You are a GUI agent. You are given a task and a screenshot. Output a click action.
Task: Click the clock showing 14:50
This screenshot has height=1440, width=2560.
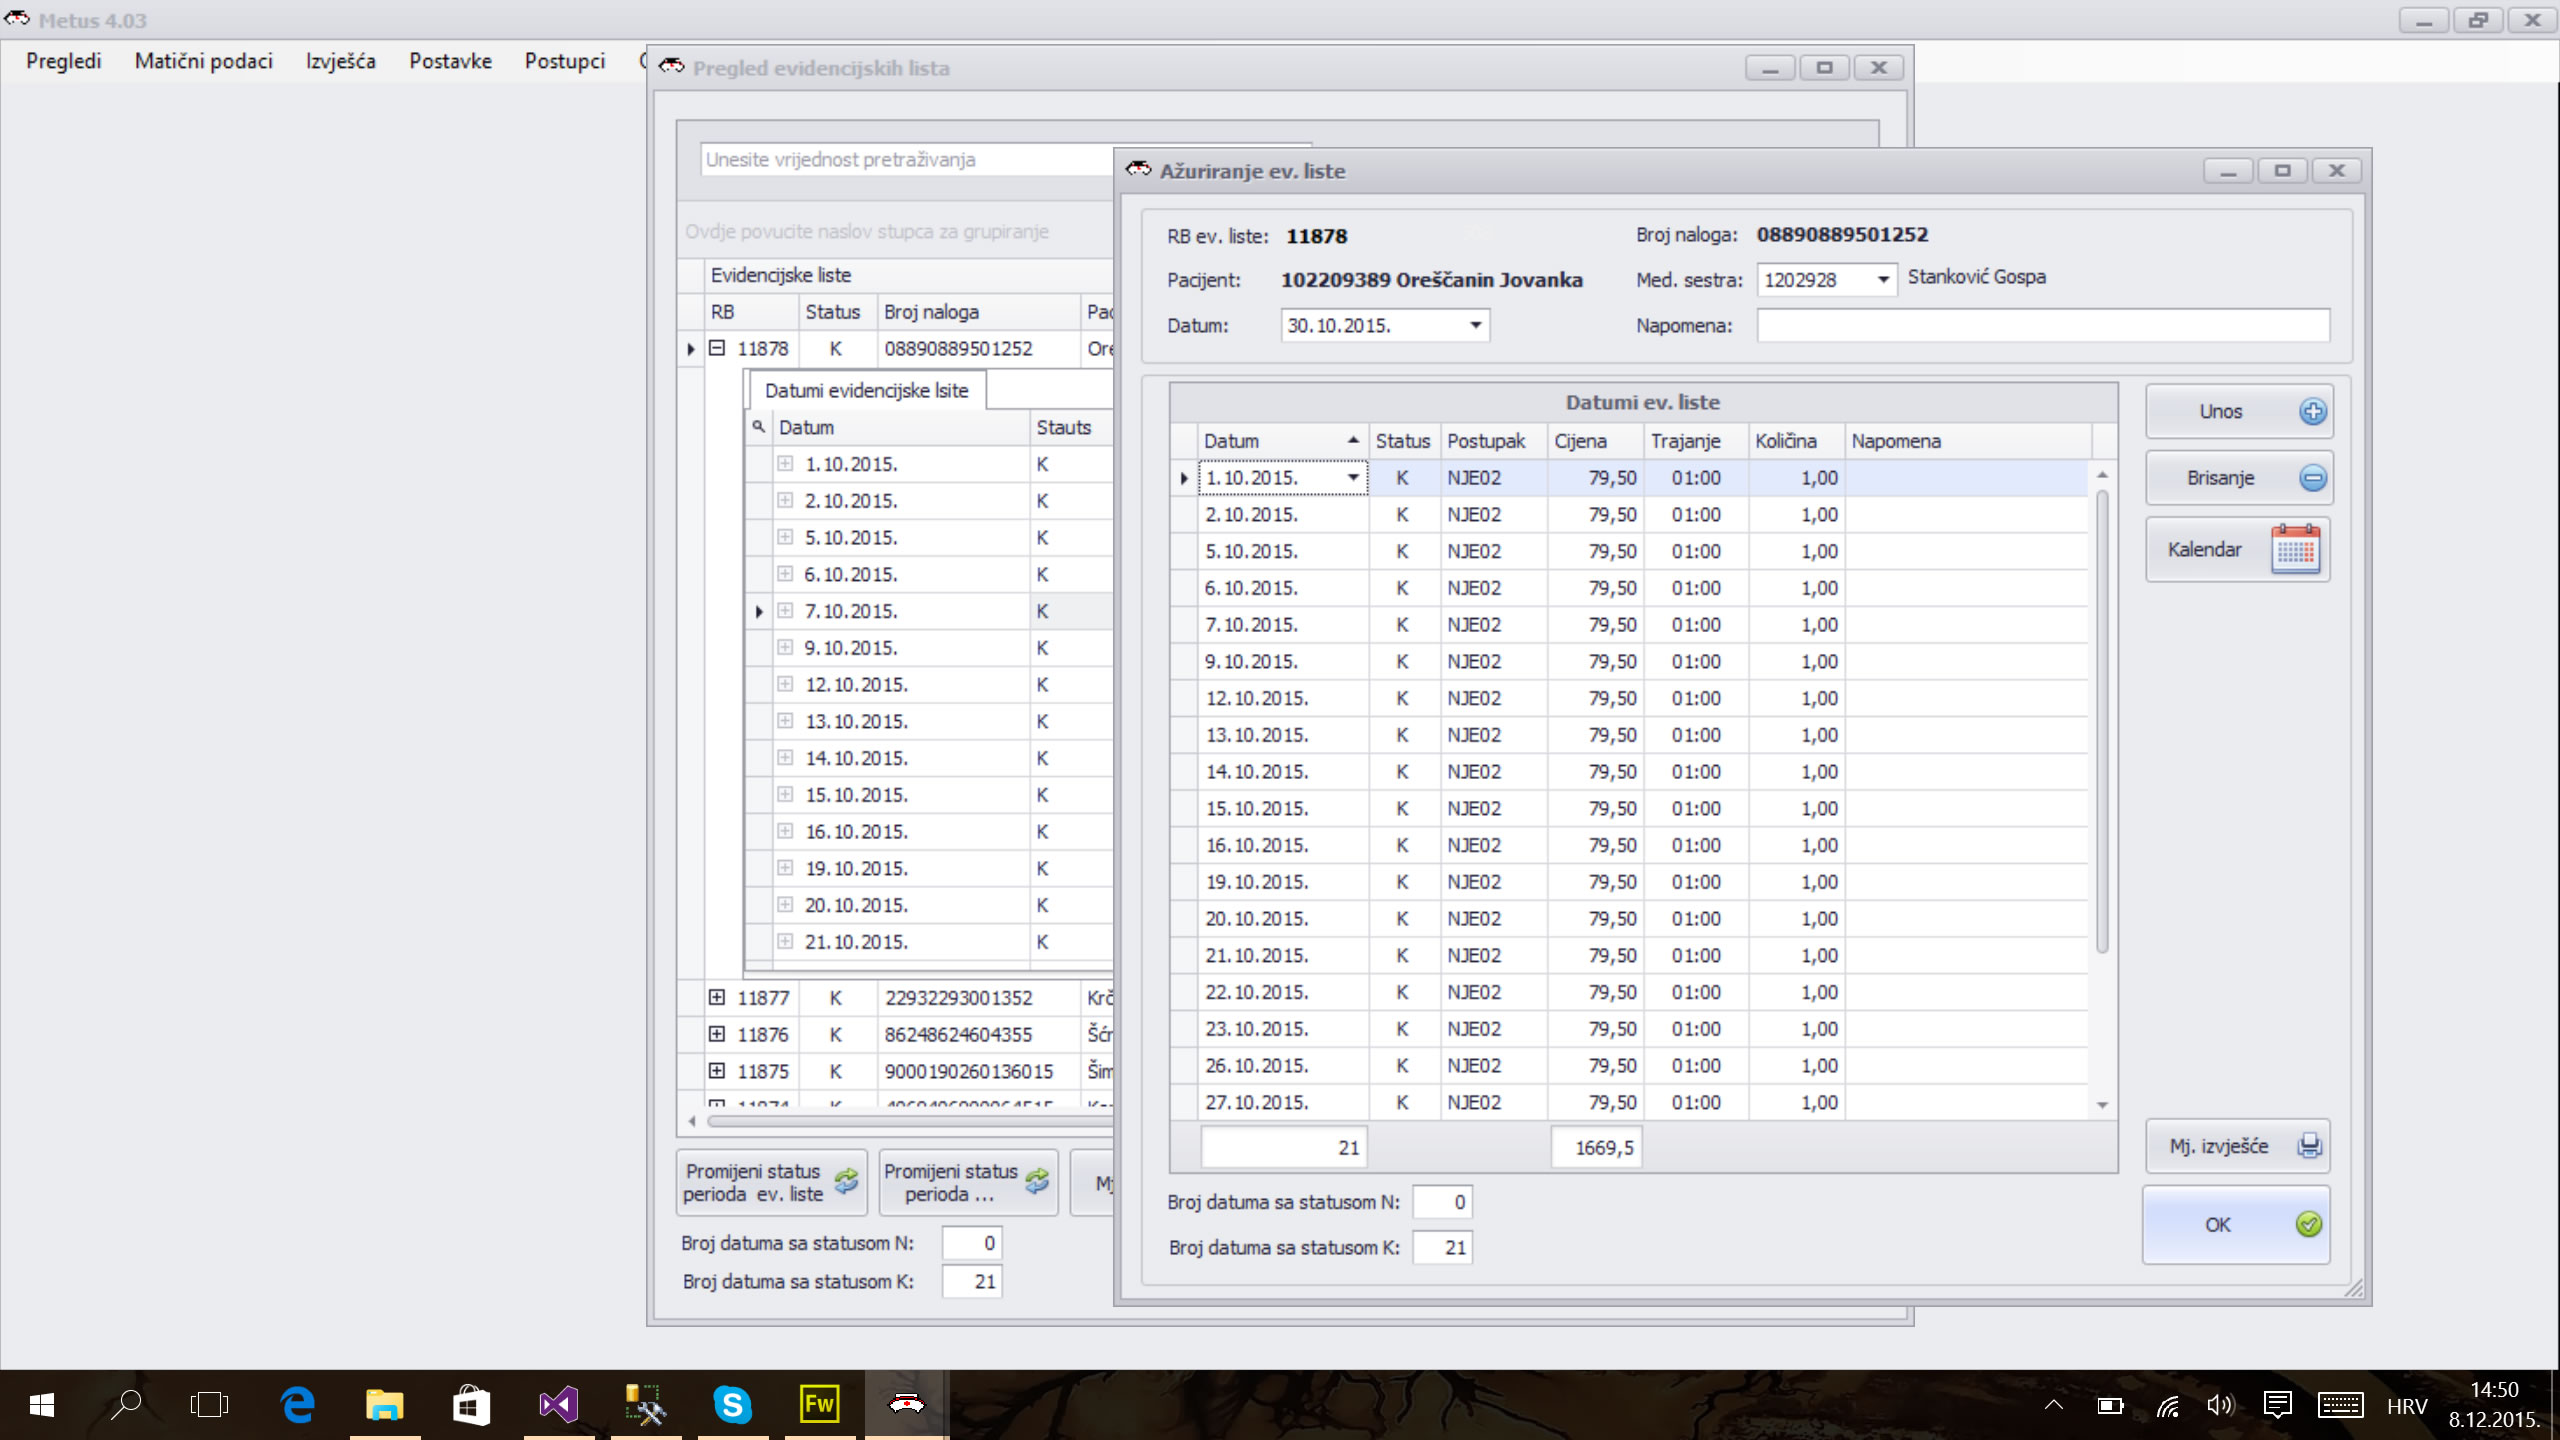tap(2494, 1390)
